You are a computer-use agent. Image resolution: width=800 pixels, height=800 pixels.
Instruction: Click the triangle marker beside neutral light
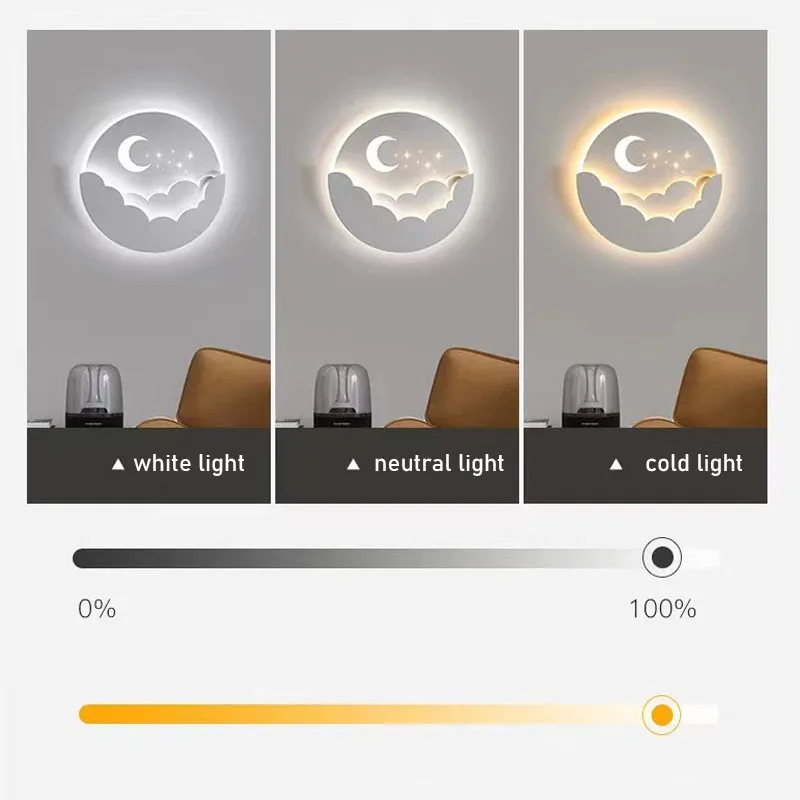tap(353, 464)
